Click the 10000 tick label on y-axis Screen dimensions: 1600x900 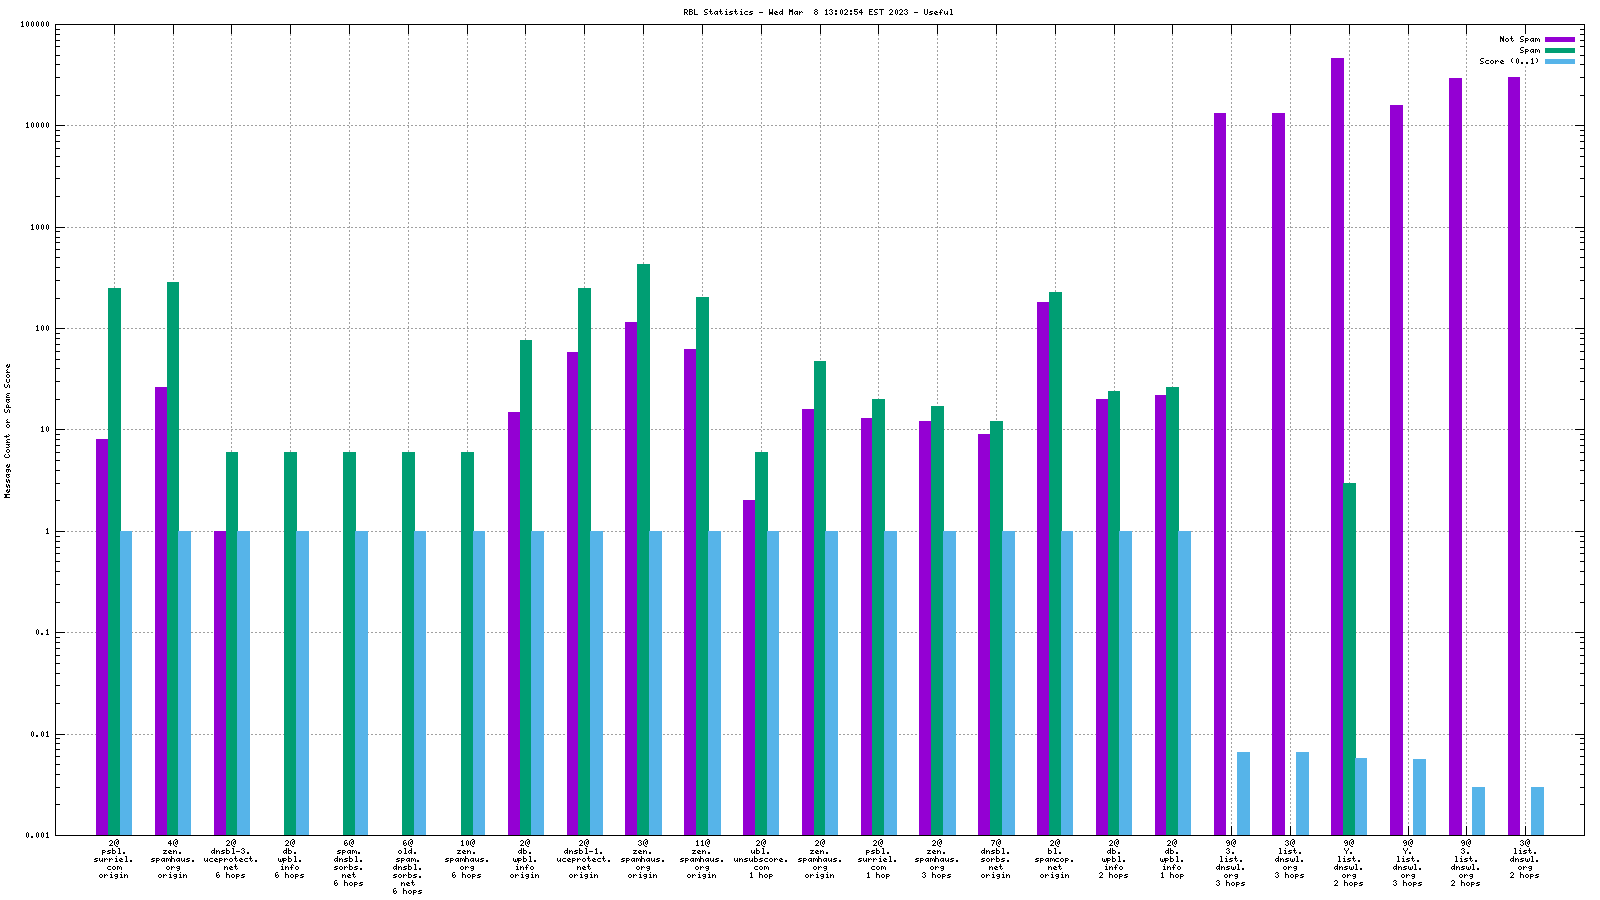(x=36, y=126)
